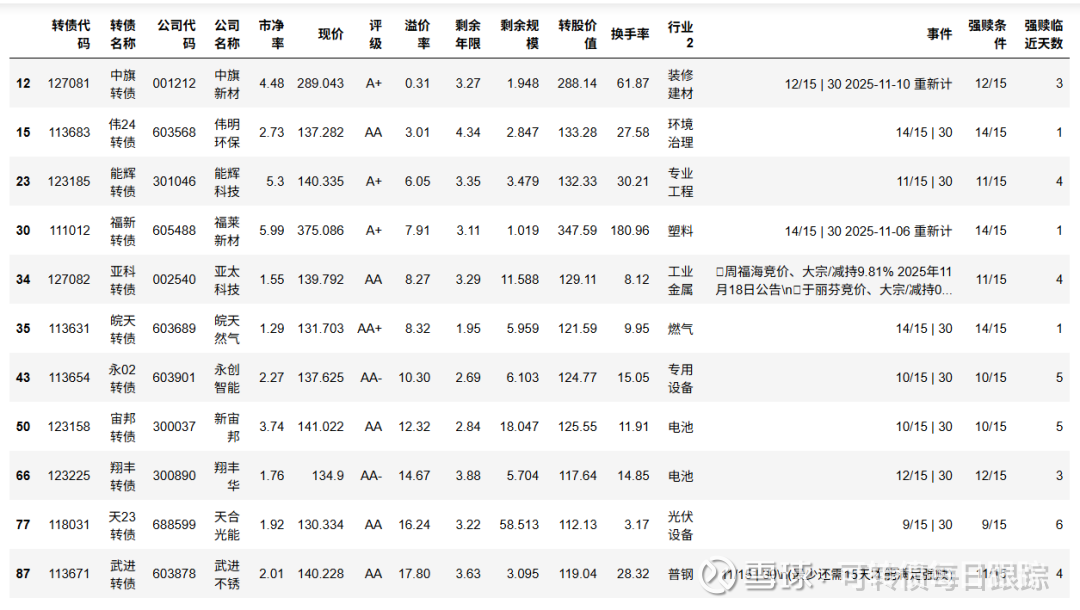Click the 永创智能 company name
Image resolution: width=1080 pixels, height=610 pixels.
click(x=227, y=379)
